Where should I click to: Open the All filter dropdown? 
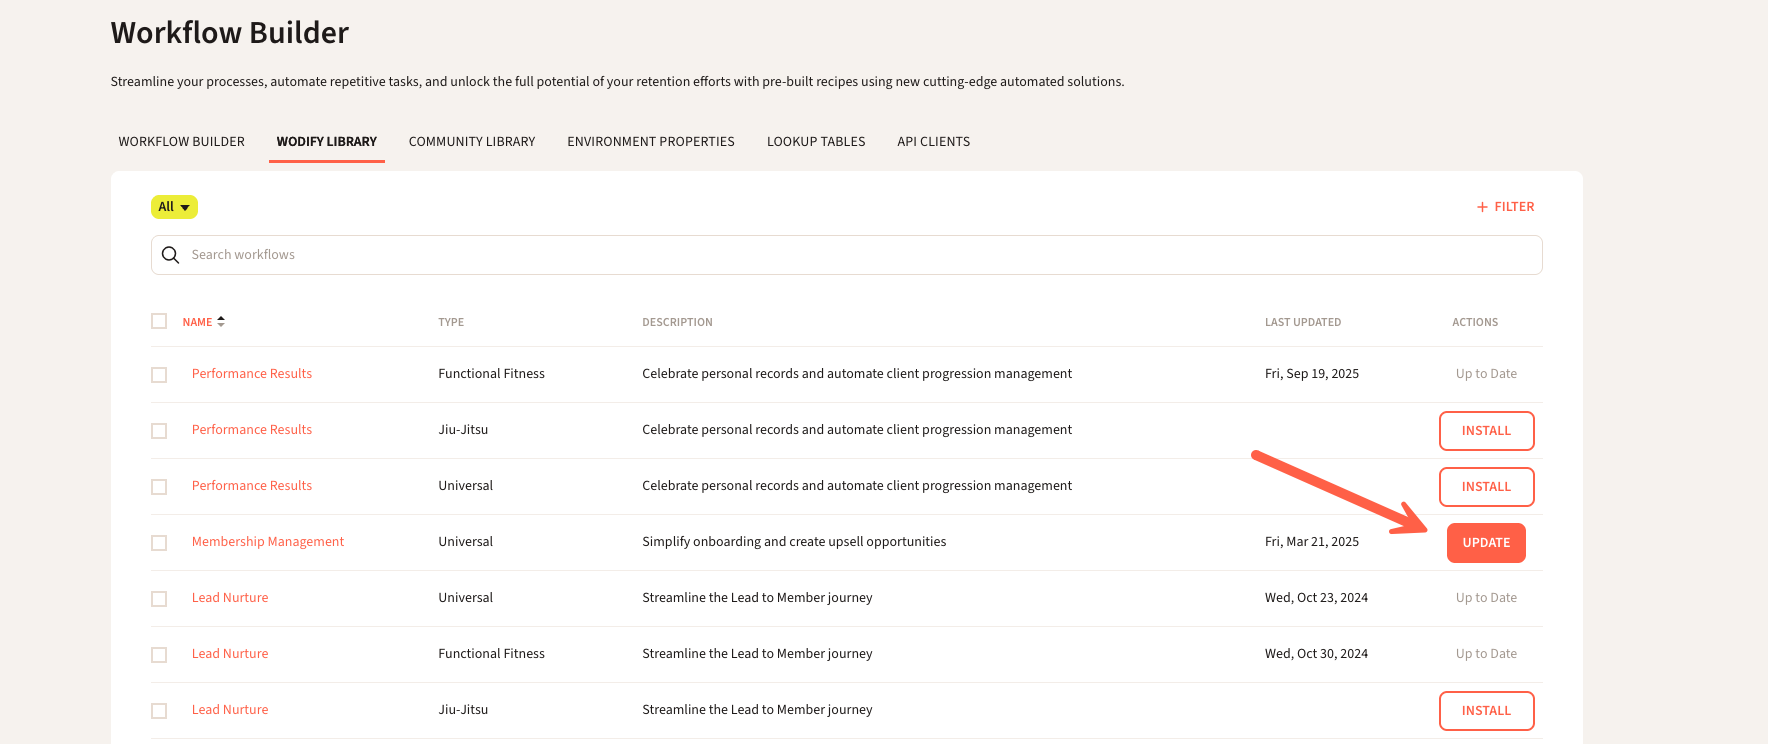174,207
